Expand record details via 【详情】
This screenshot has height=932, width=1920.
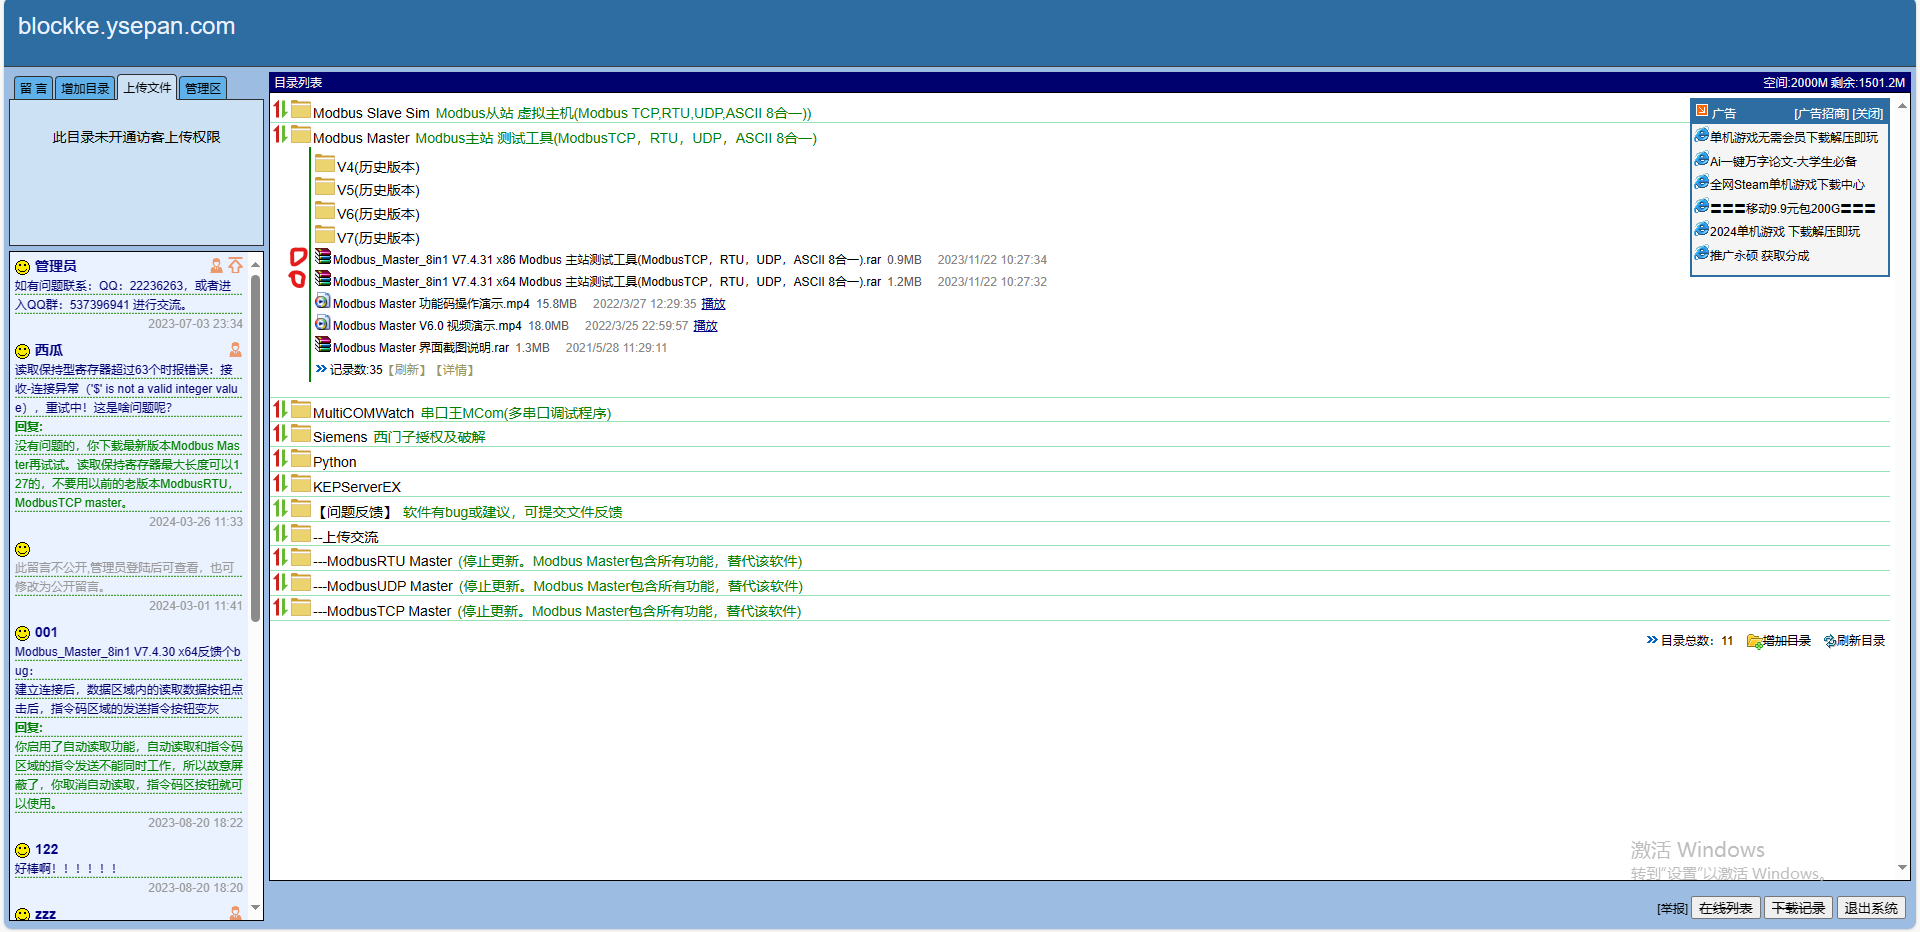pos(455,369)
